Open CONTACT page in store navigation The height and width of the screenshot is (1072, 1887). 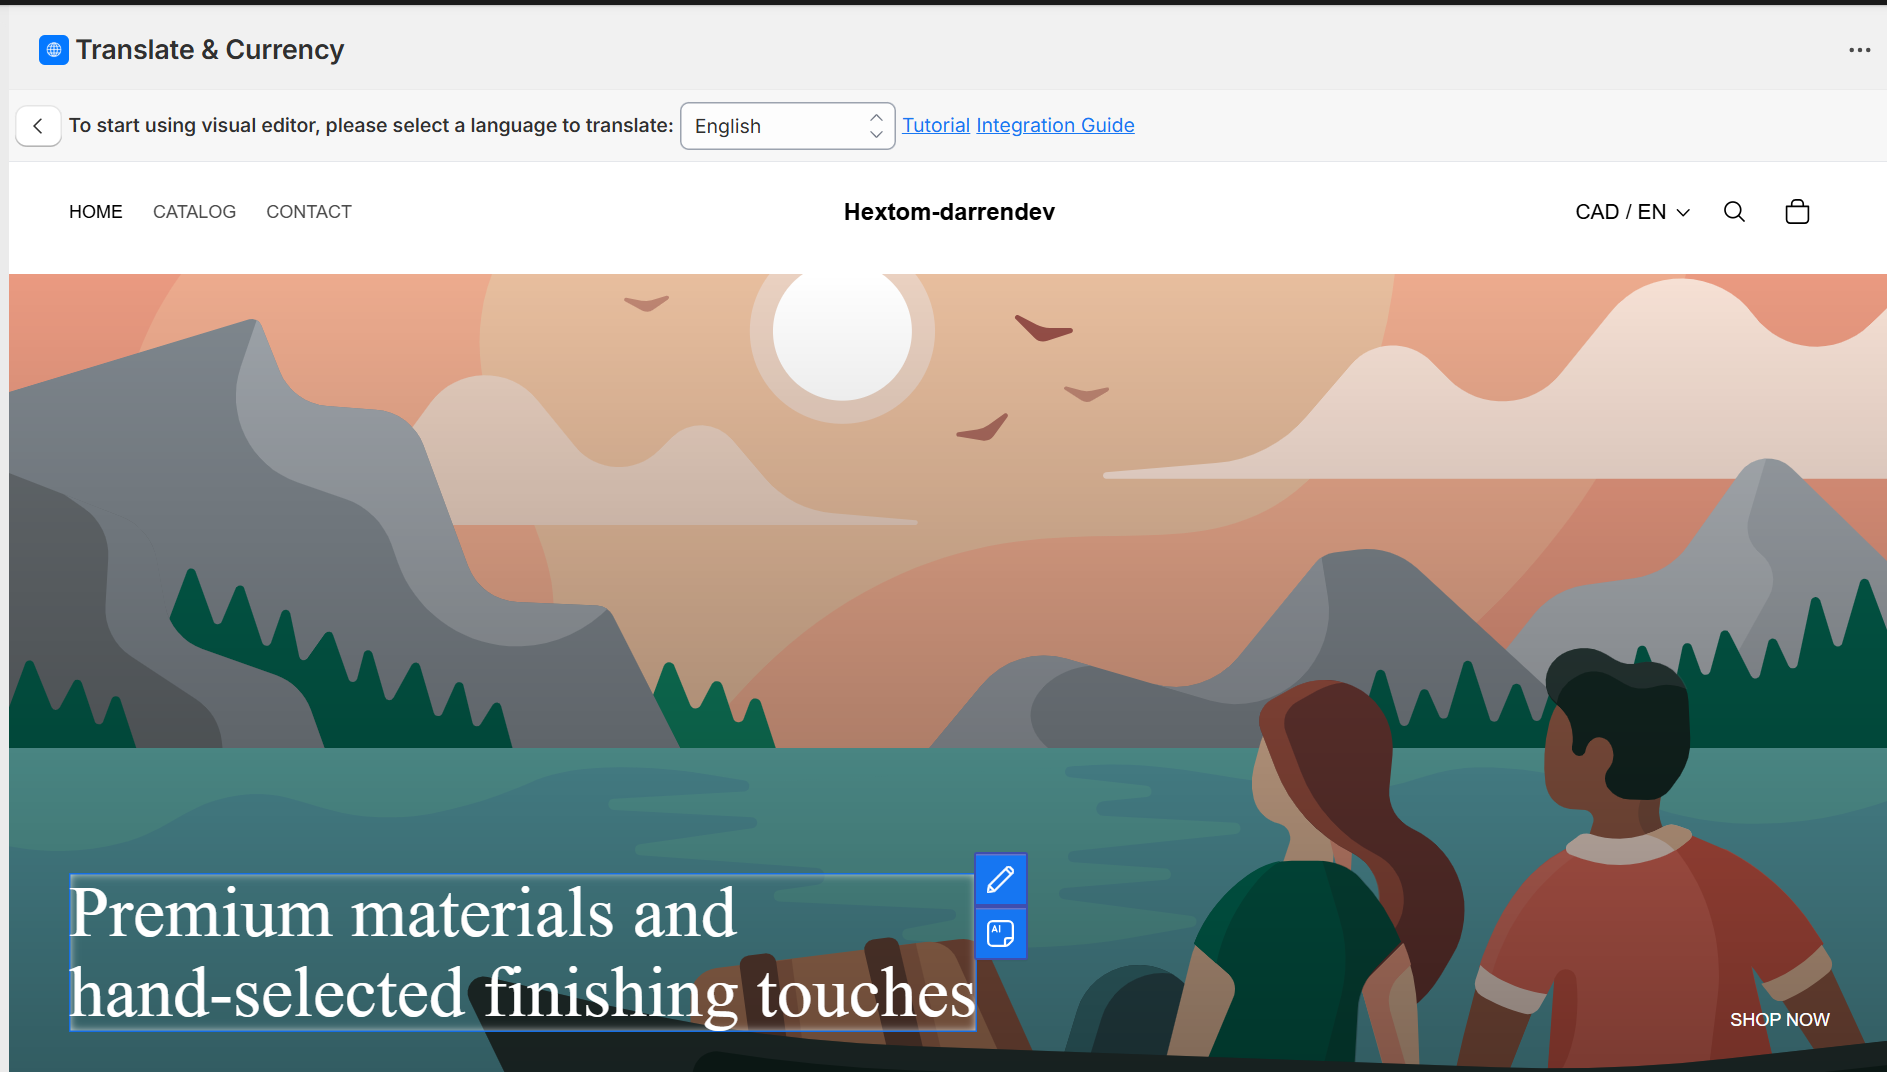pos(309,212)
